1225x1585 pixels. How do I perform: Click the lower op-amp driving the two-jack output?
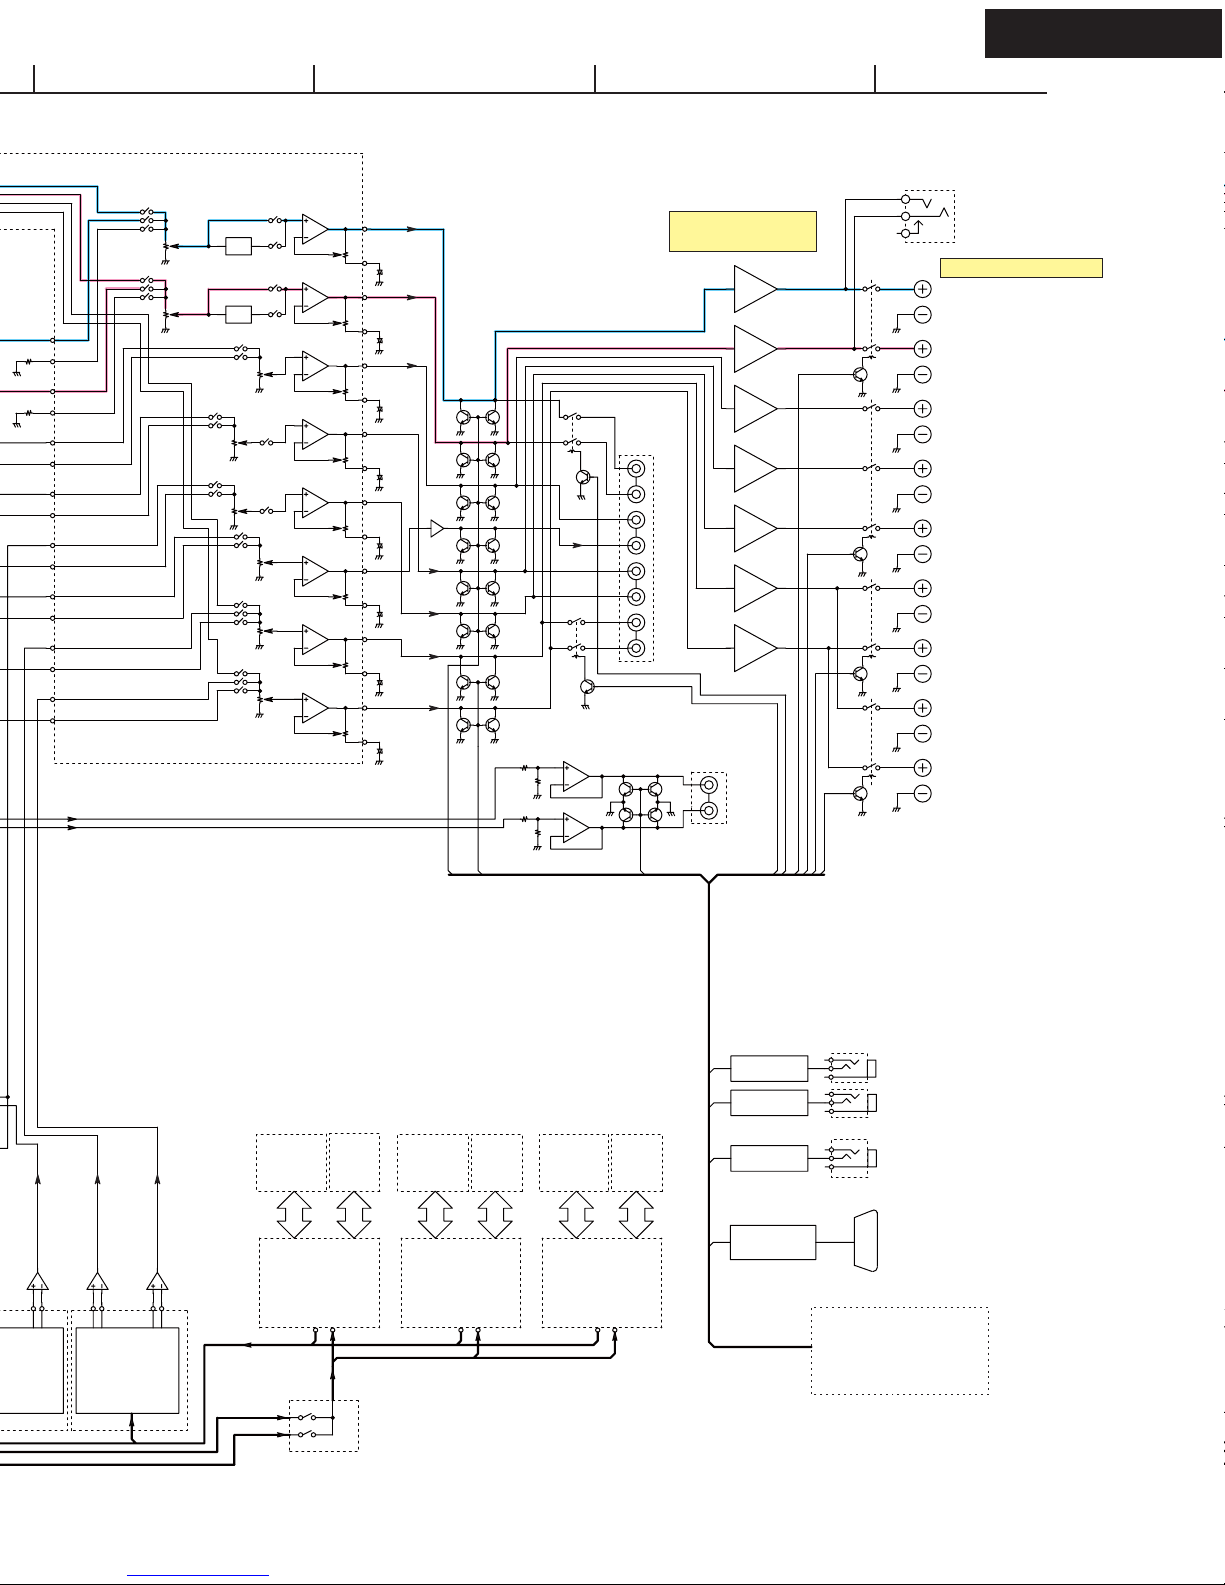pyautogui.click(x=576, y=828)
